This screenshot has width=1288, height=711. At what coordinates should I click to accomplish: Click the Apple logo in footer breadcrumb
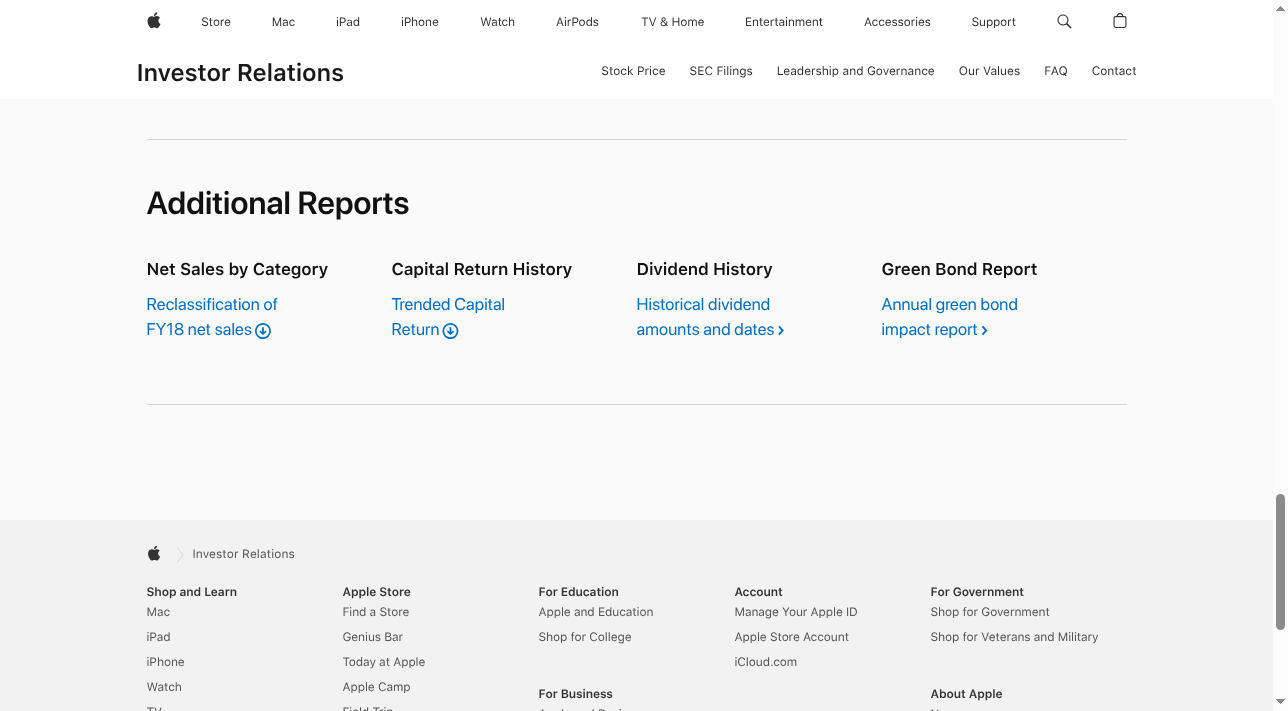tap(154, 553)
